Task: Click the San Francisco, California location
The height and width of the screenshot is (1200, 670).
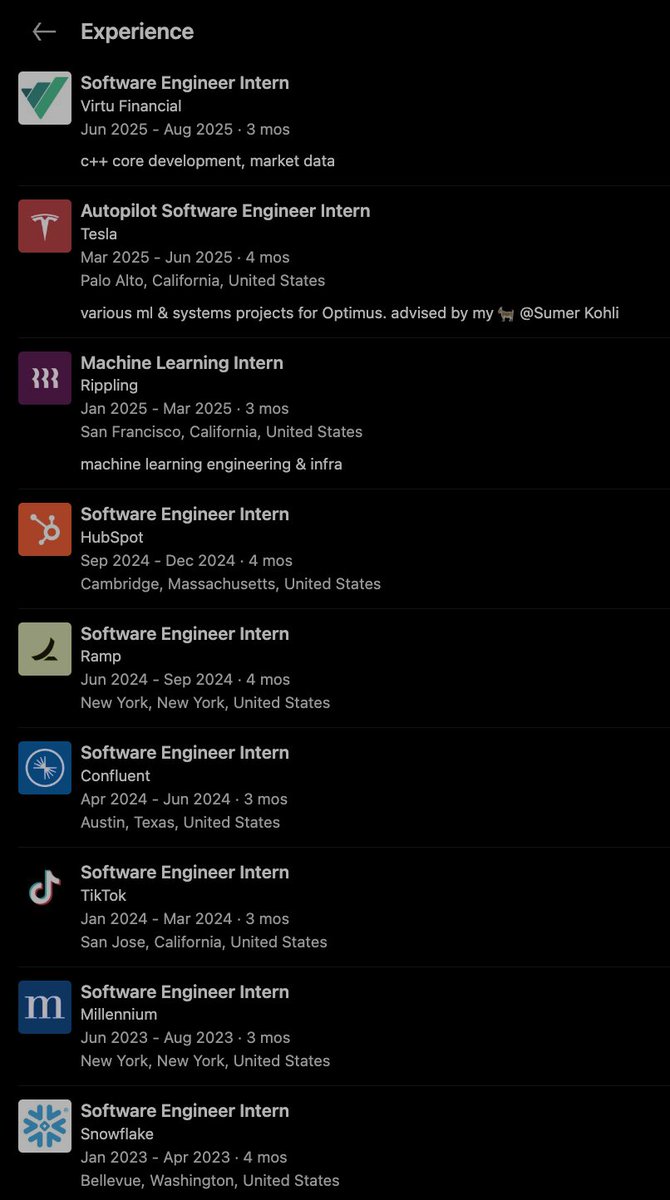Action: click(222, 432)
